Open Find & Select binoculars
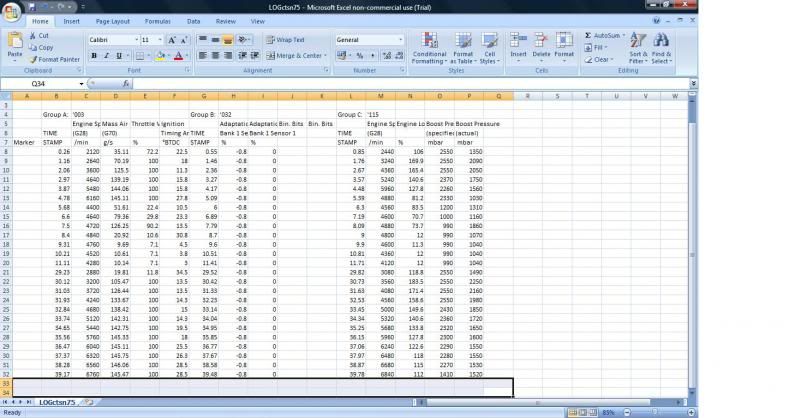Image resolution: width=800 pixels, height=418 pixels. pos(661,50)
